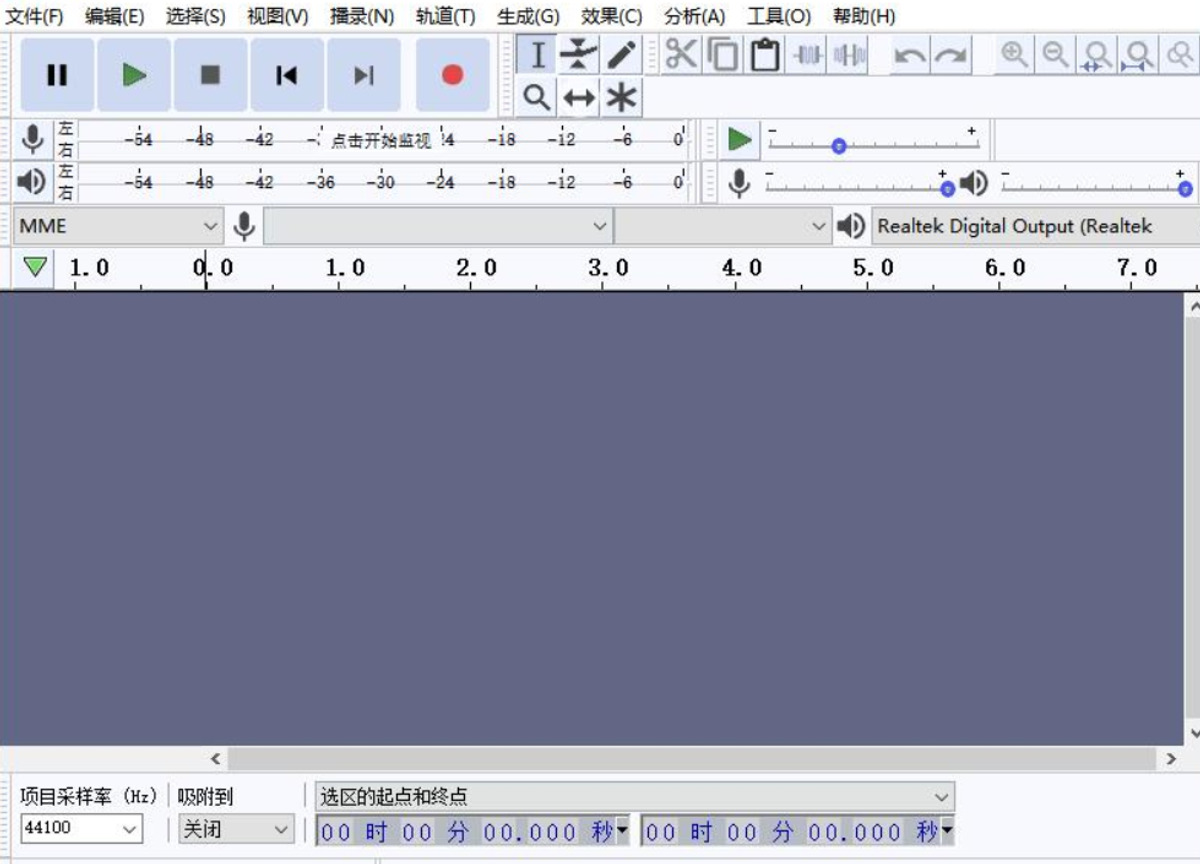Click the Cut scissors icon
Image resolution: width=1200 pixels, height=864 pixels.
pyautogui.click(x=681, y=54)
